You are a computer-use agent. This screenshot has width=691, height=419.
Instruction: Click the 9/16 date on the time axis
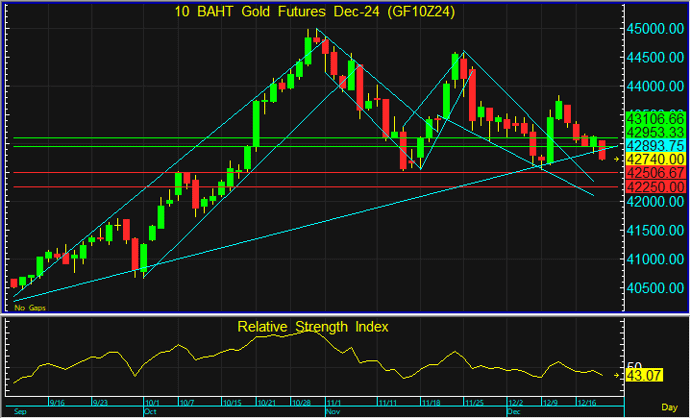click(57, 402)
